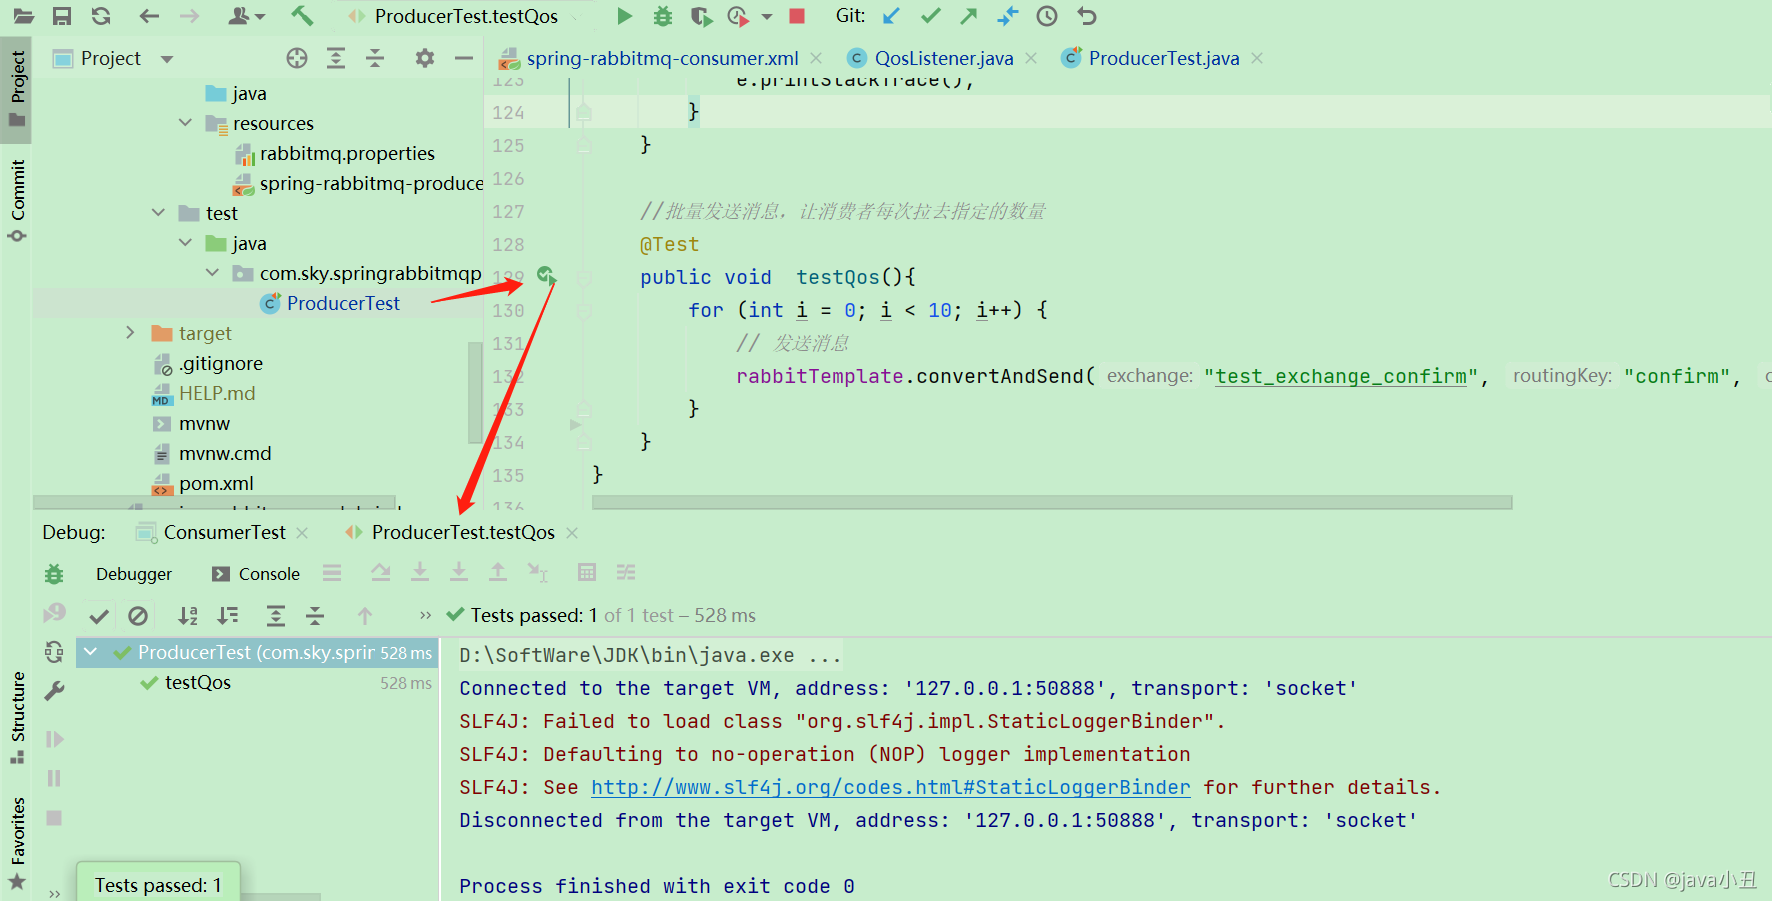Click the Project tree vertical scrollbar

click(x=475, y=392)
